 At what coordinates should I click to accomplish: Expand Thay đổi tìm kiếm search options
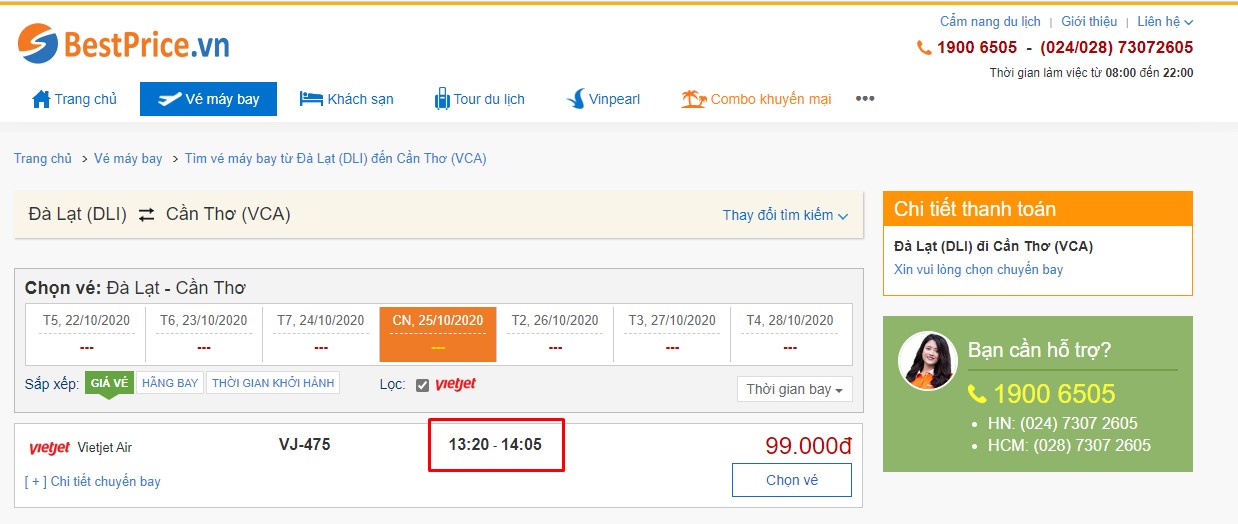click(785, 215)
